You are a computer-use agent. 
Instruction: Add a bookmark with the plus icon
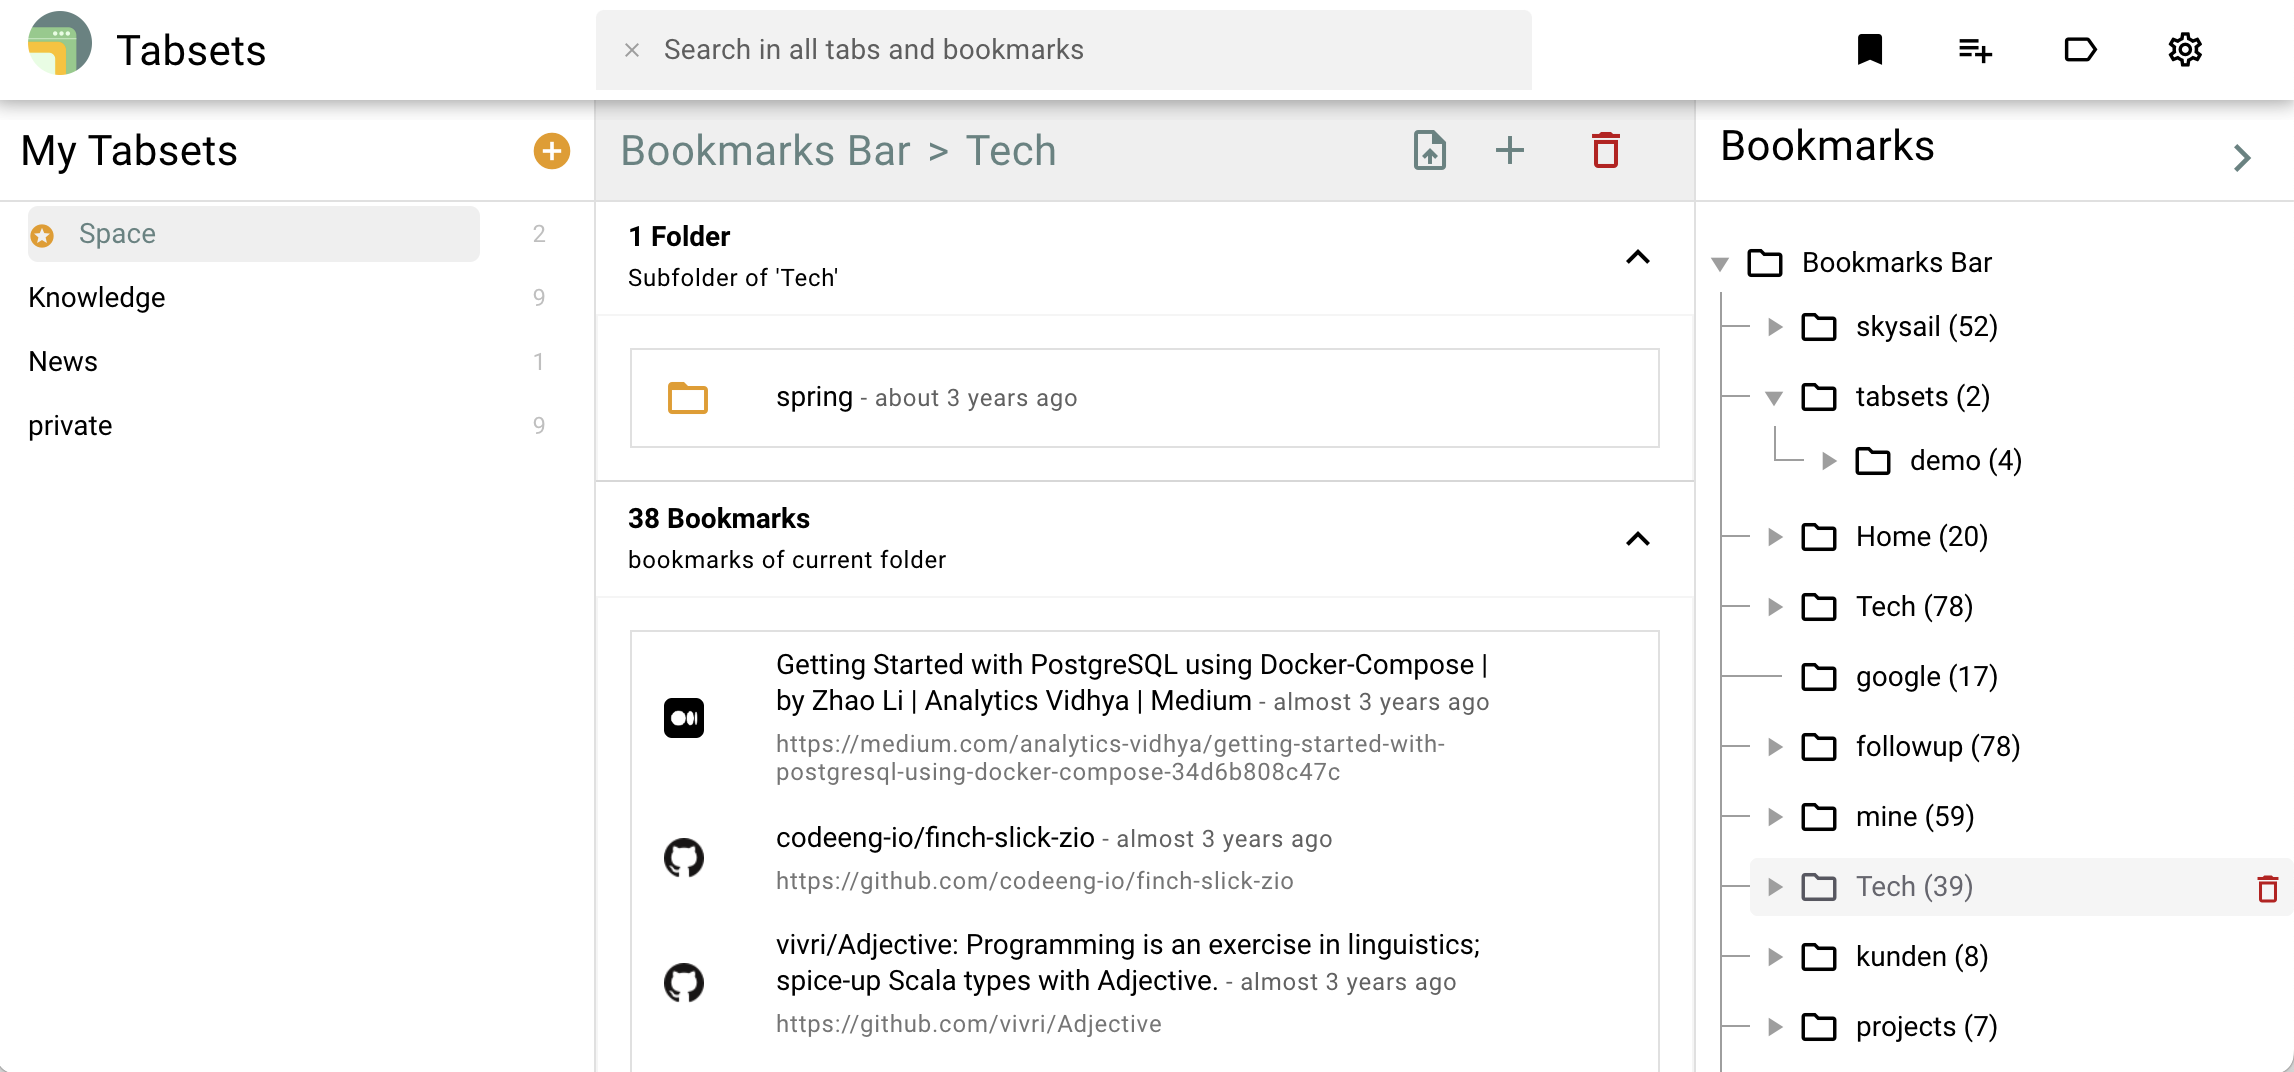[1510, 151]
